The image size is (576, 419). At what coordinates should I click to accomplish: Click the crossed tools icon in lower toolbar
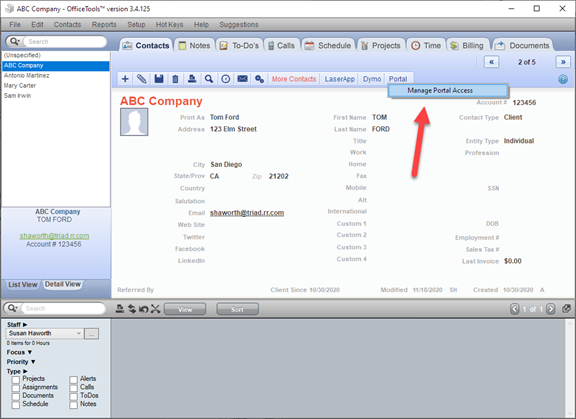click(x=155, y=309)
